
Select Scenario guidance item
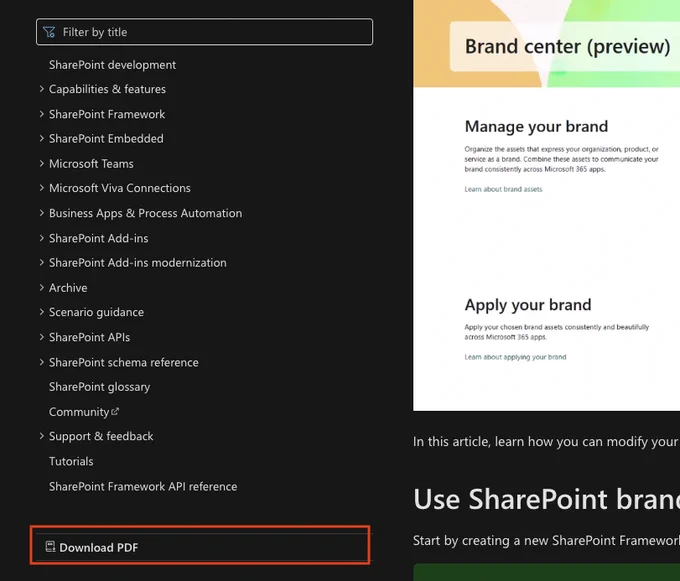tap(96, 312)
